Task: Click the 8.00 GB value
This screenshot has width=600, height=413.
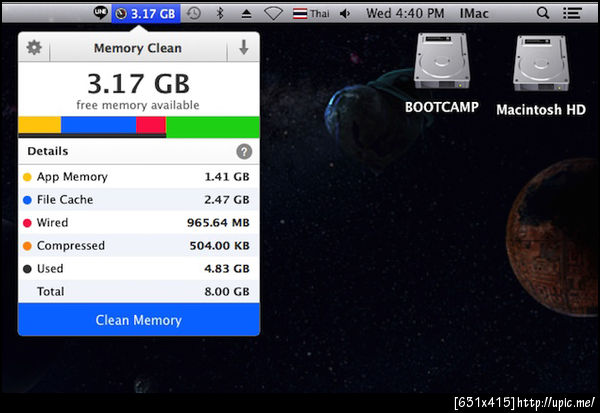Action: pos(227,292)
